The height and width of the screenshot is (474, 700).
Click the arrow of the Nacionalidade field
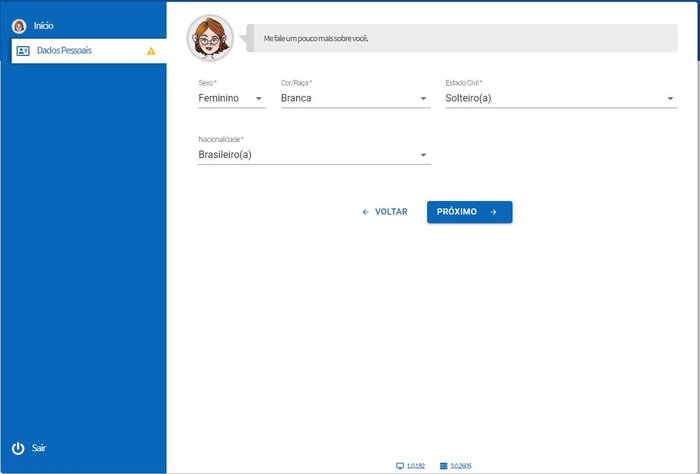(423, 155)
